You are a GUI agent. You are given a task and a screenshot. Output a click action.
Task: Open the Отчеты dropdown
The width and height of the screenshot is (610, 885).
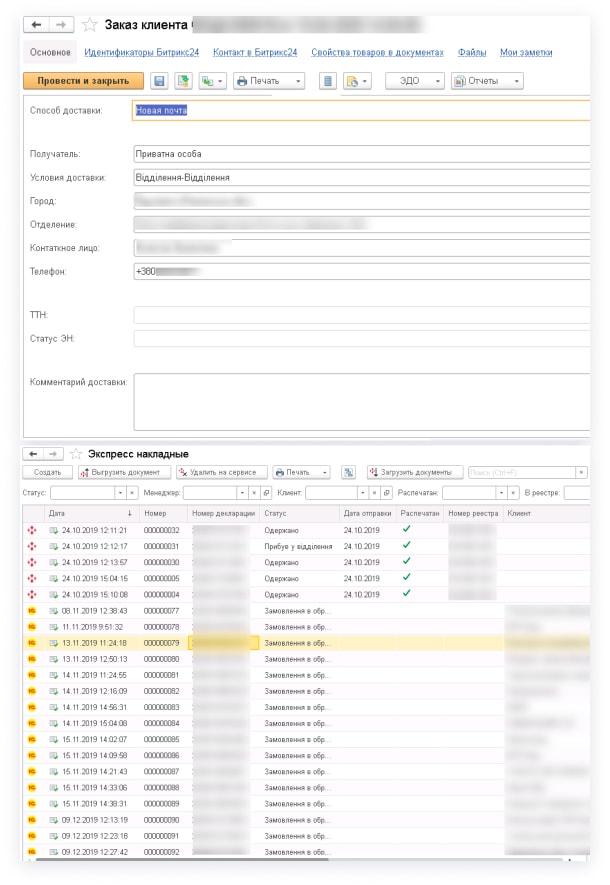tap(487, 81)
